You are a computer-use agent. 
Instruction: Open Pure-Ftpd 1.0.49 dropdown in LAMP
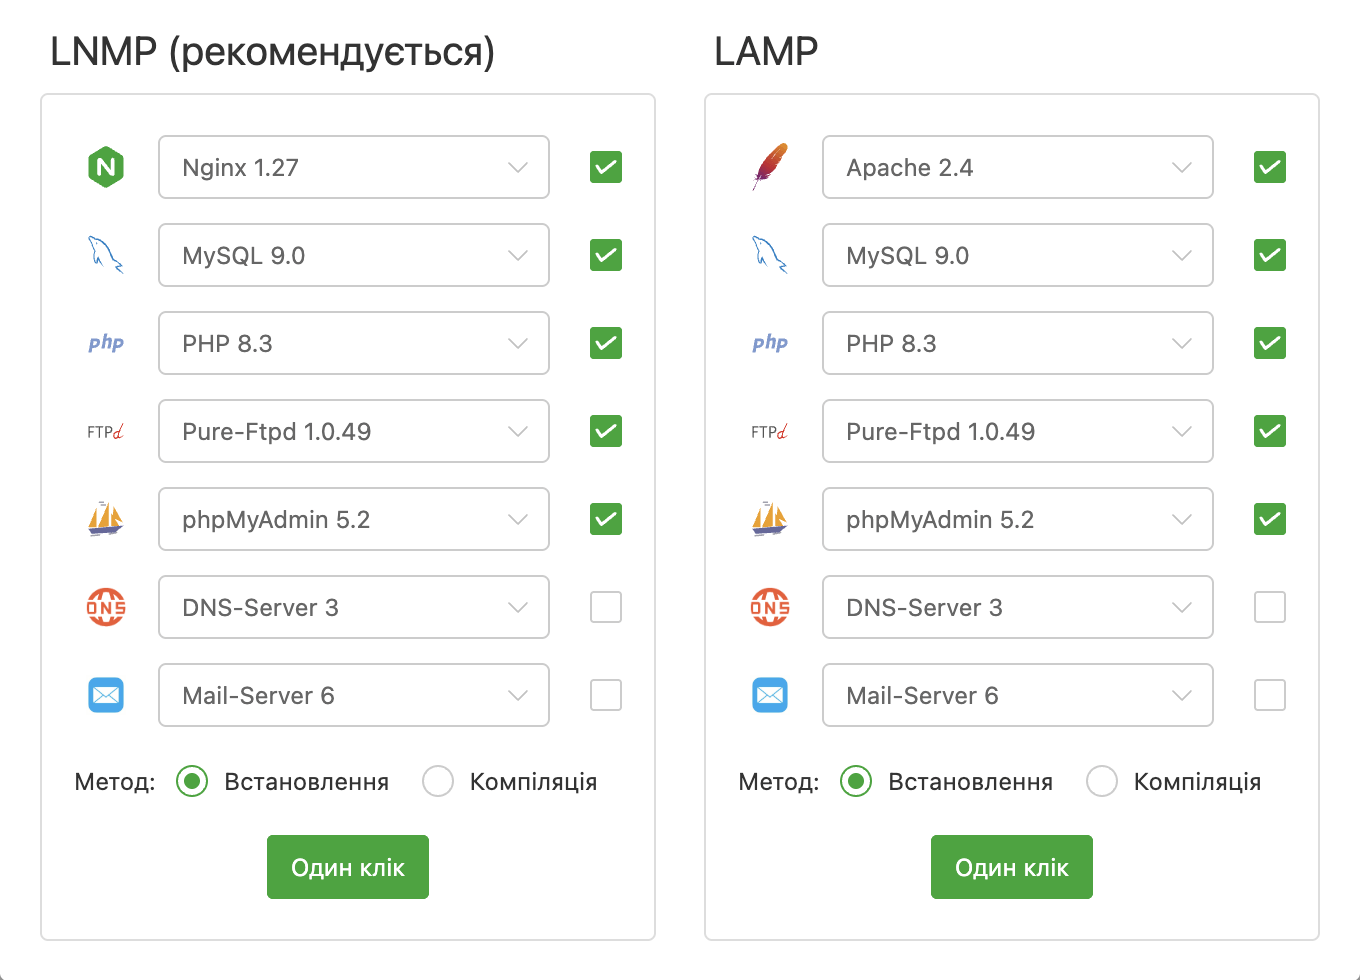1018,431
